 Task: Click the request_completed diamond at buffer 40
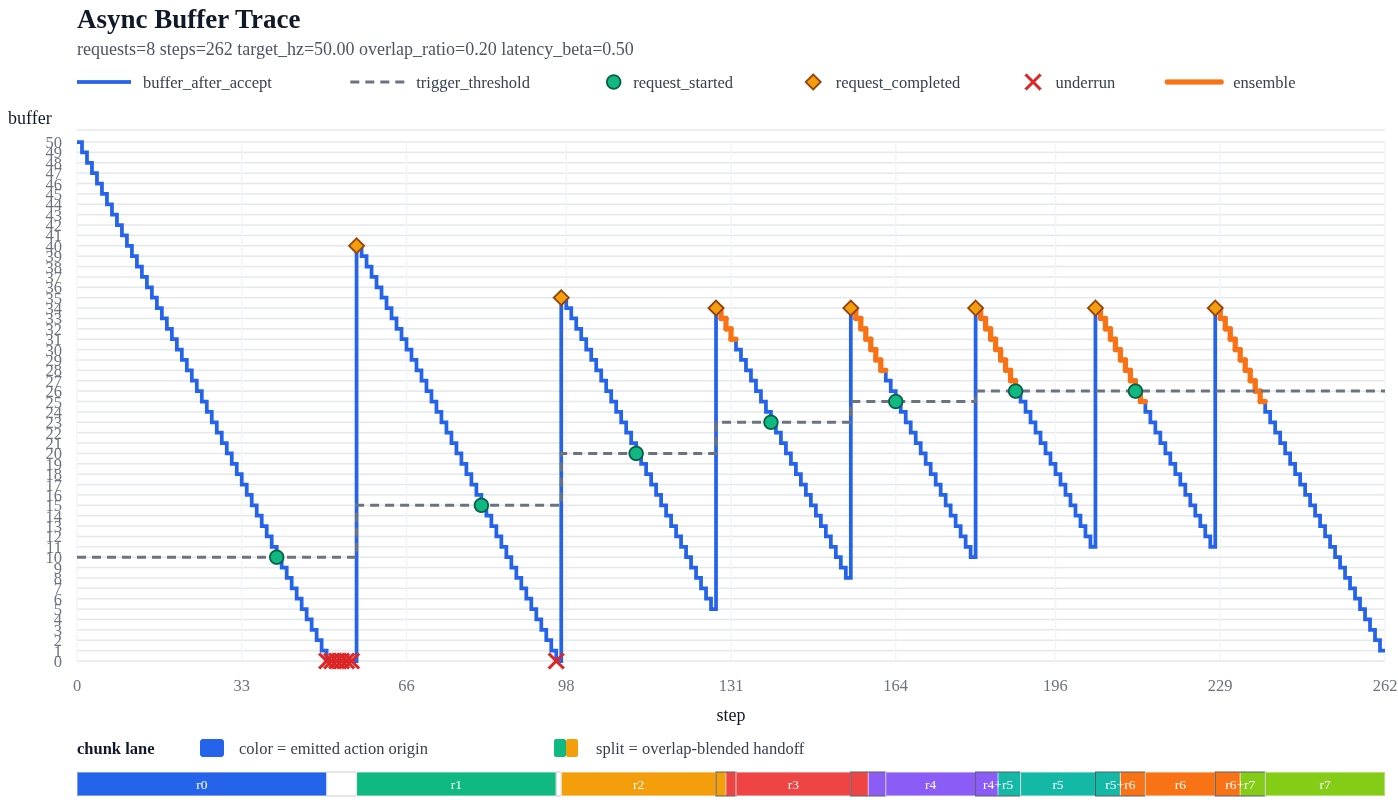[356, 246]
